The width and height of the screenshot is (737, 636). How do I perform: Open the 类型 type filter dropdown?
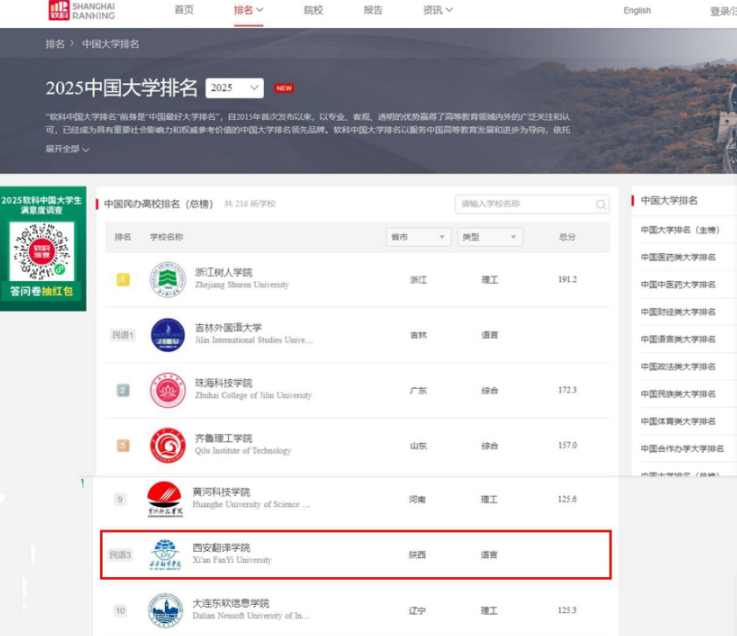pyautogui.click(x=490, y=237)
